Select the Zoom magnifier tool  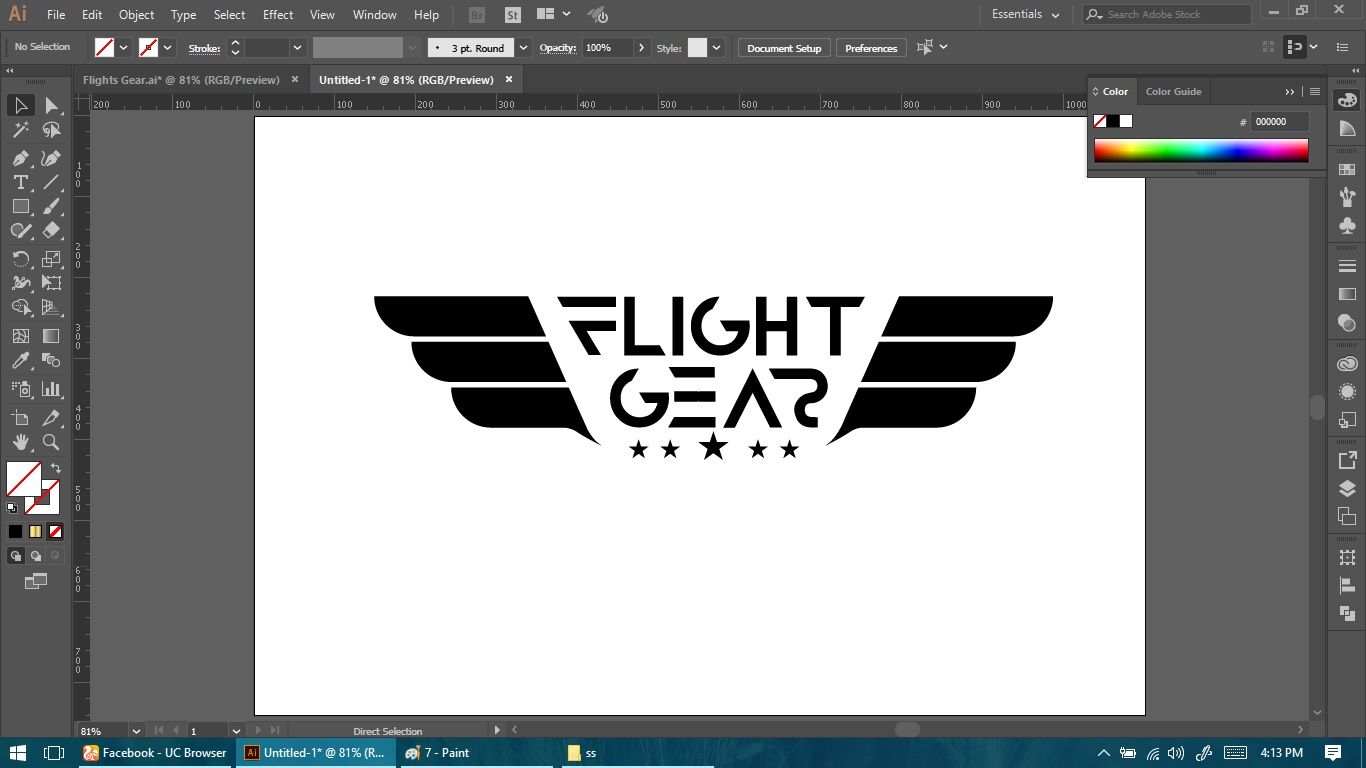coord(52,442)
